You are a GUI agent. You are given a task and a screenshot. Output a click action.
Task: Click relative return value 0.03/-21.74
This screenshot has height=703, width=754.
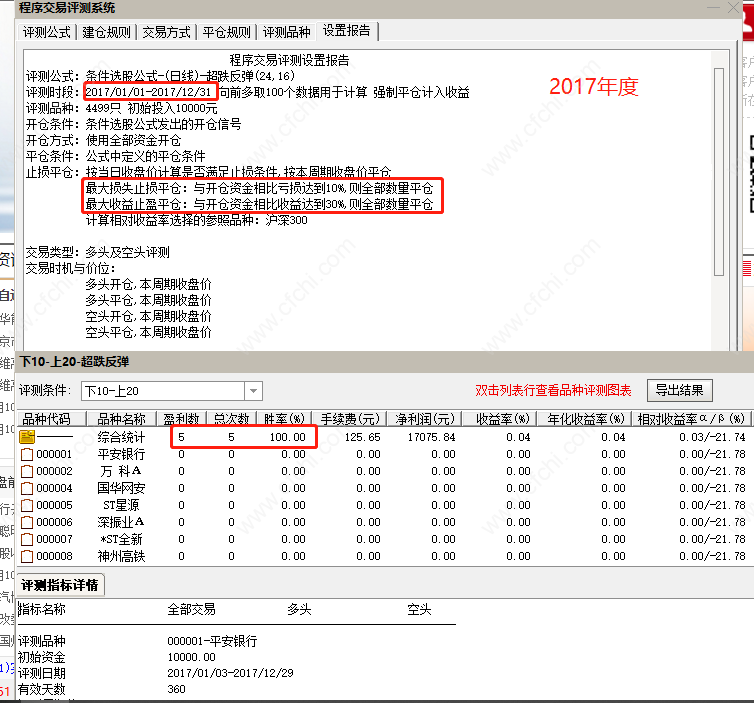click(712, 437)
